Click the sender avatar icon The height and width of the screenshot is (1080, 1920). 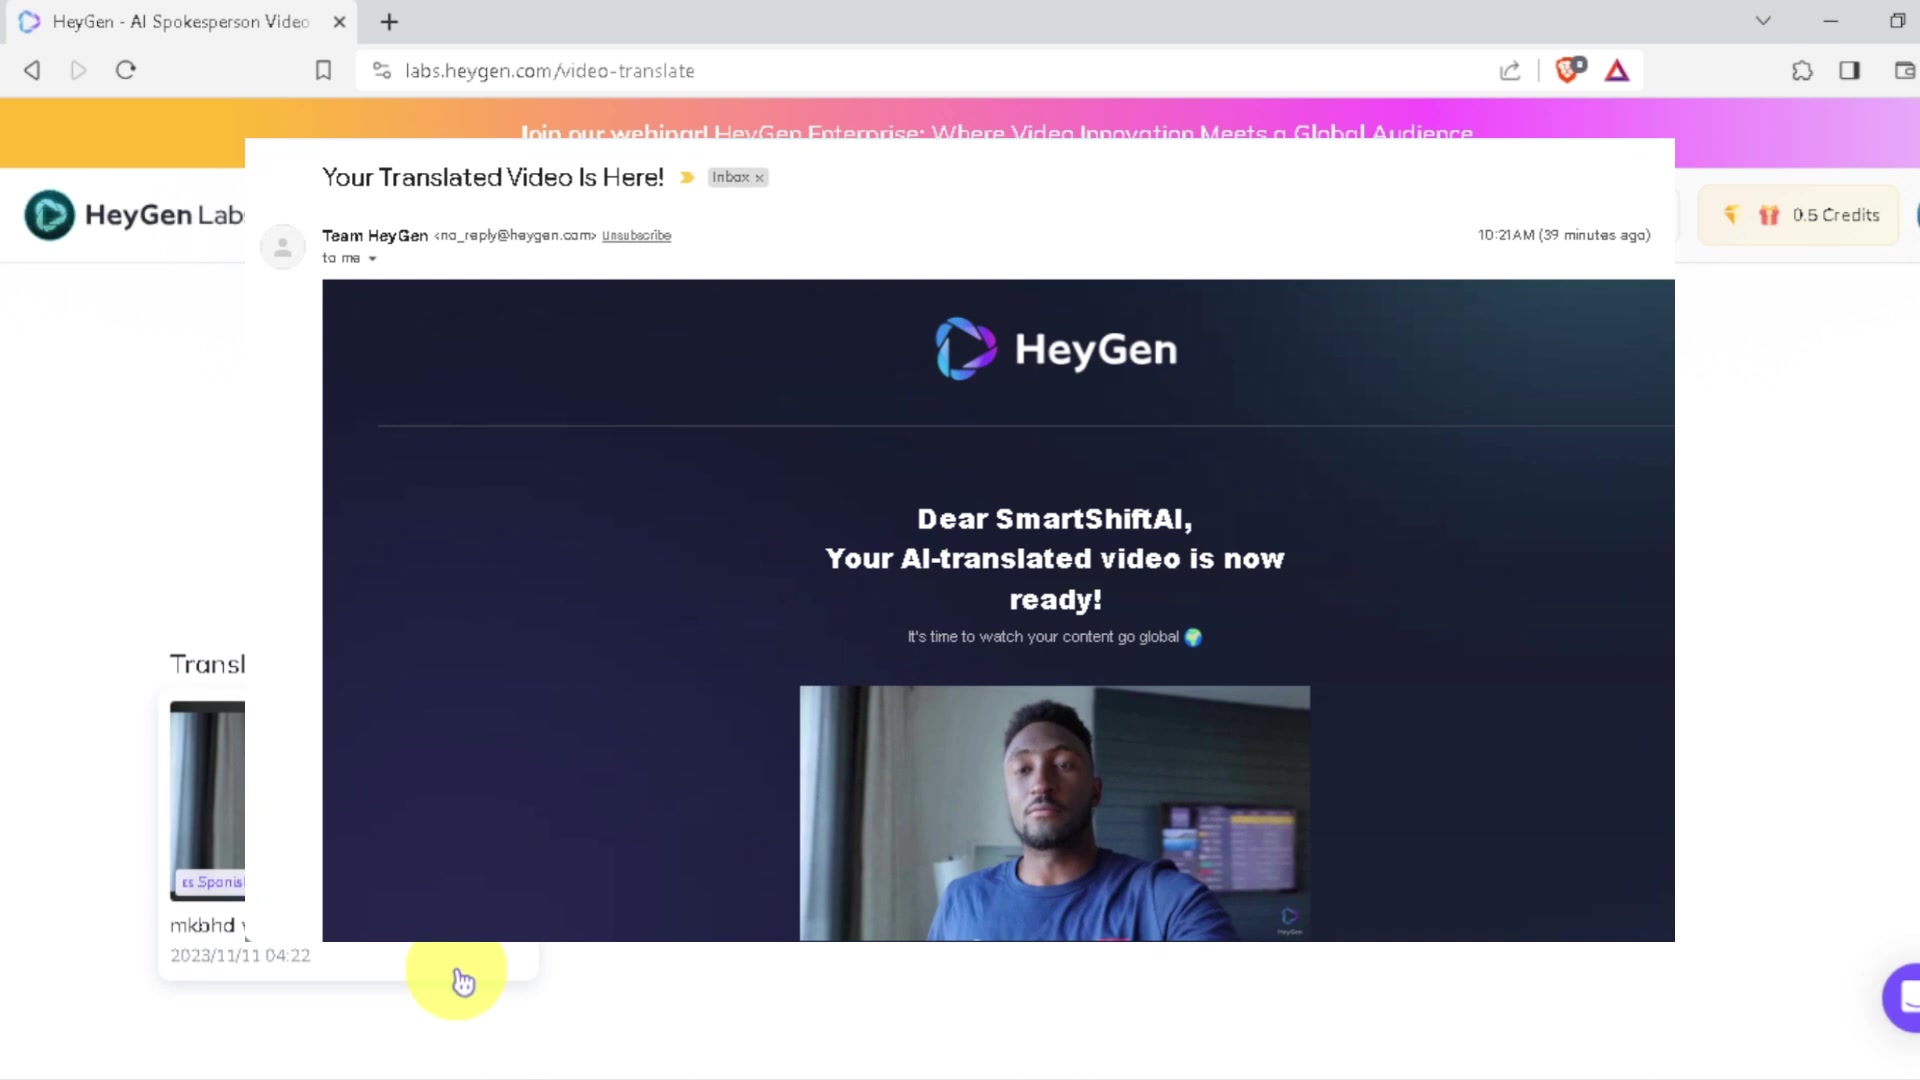pyautogui.click(x=283, y=247)
